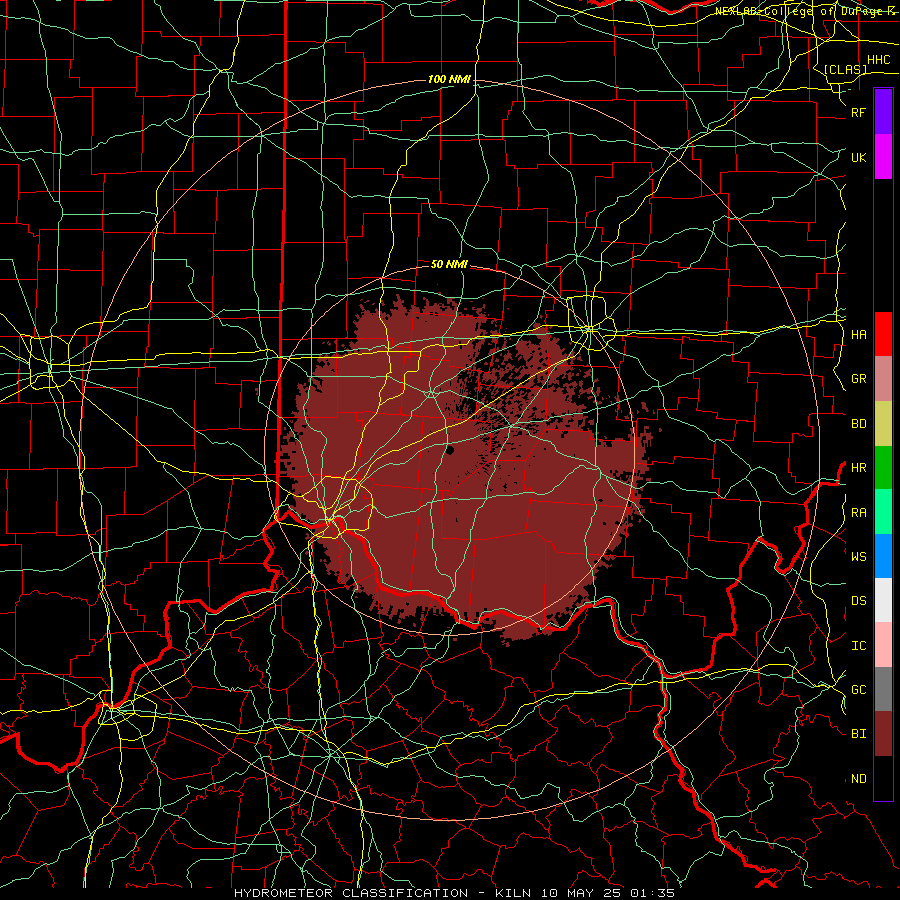Image resolution: width=900 pixels, height=900 pixels.
Task: Click the 'RF' legend label
Action: click(858, 112)
